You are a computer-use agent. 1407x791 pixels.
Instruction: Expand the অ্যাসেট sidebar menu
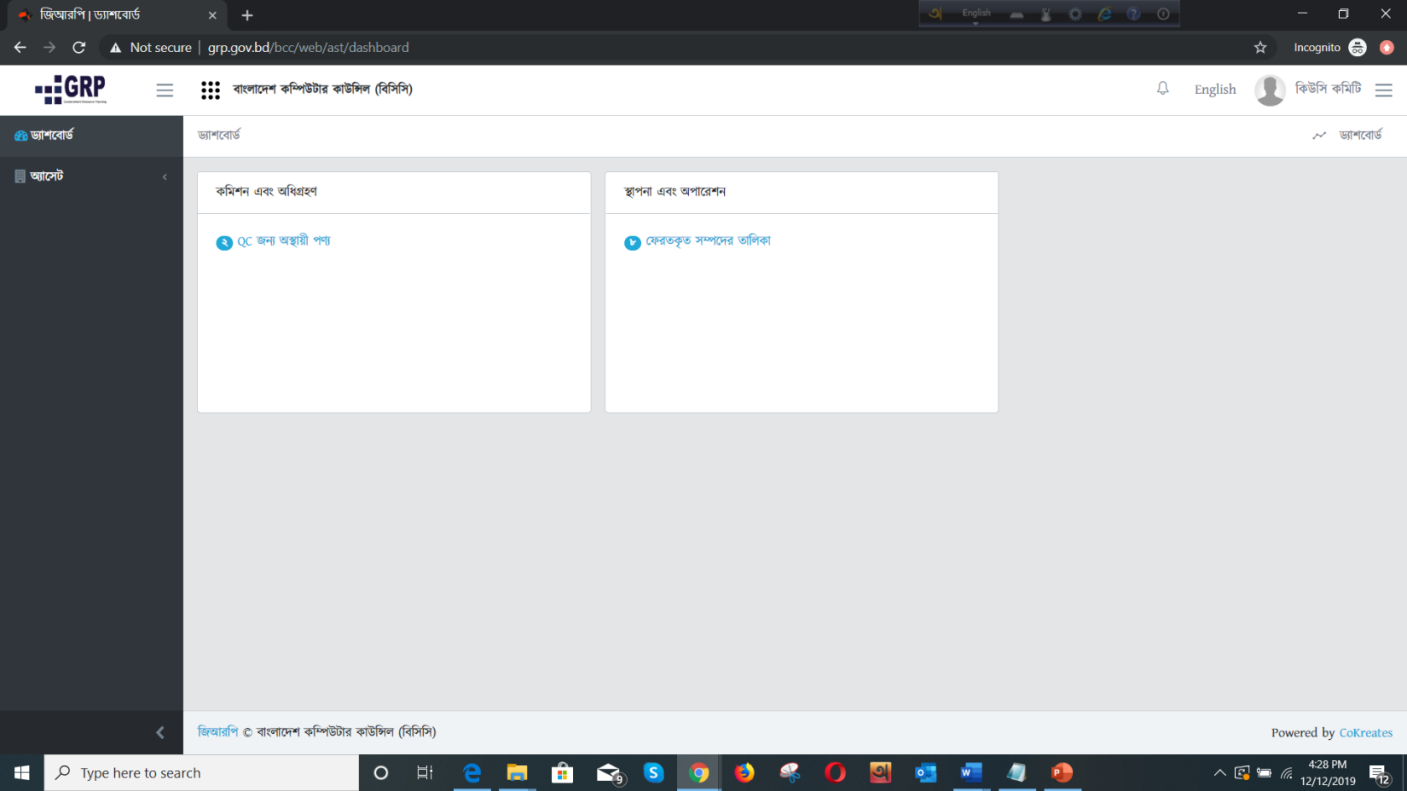(x=47, y=177)
